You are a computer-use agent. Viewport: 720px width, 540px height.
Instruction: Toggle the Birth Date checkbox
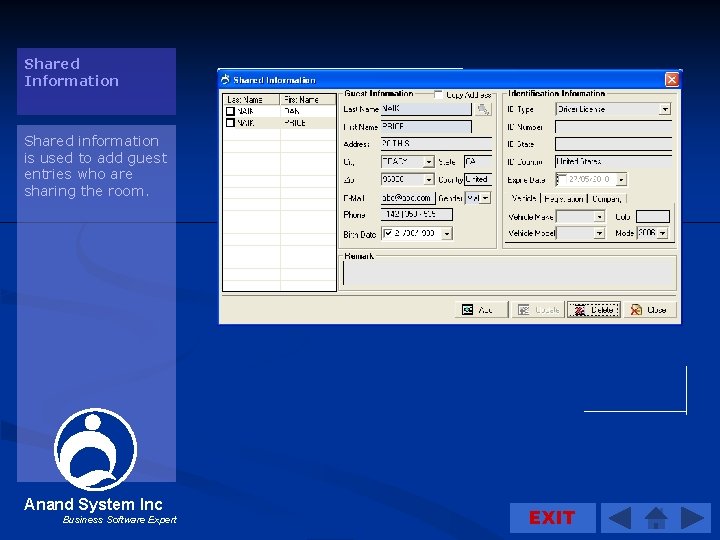click(388, 233)
